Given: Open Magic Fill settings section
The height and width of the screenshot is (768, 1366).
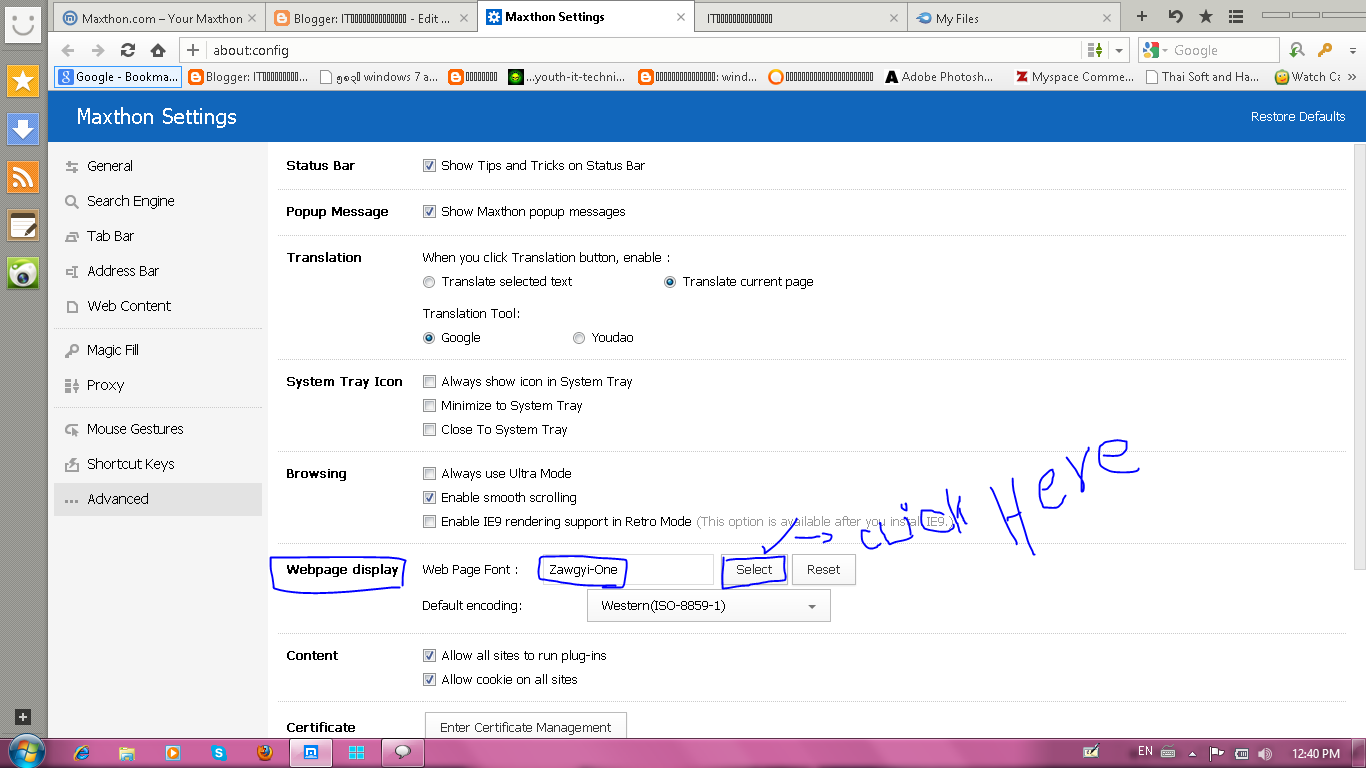Looking at the screenshot, I should tap(158, 350).
